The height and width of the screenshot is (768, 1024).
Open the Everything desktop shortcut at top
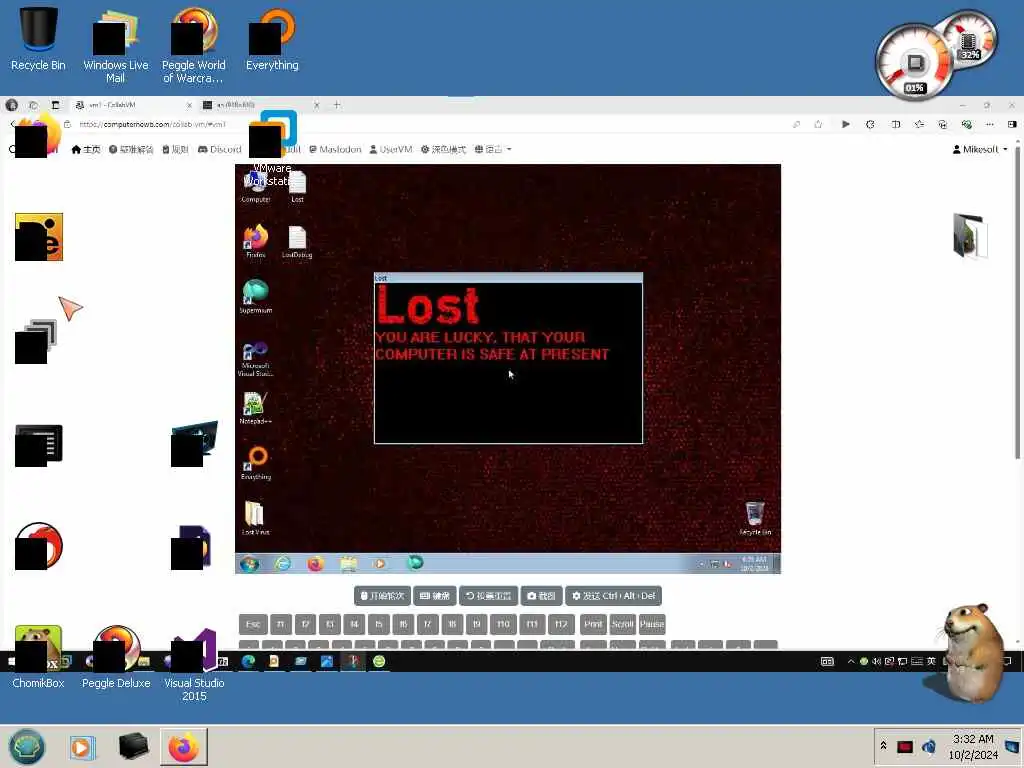point(272,39)
